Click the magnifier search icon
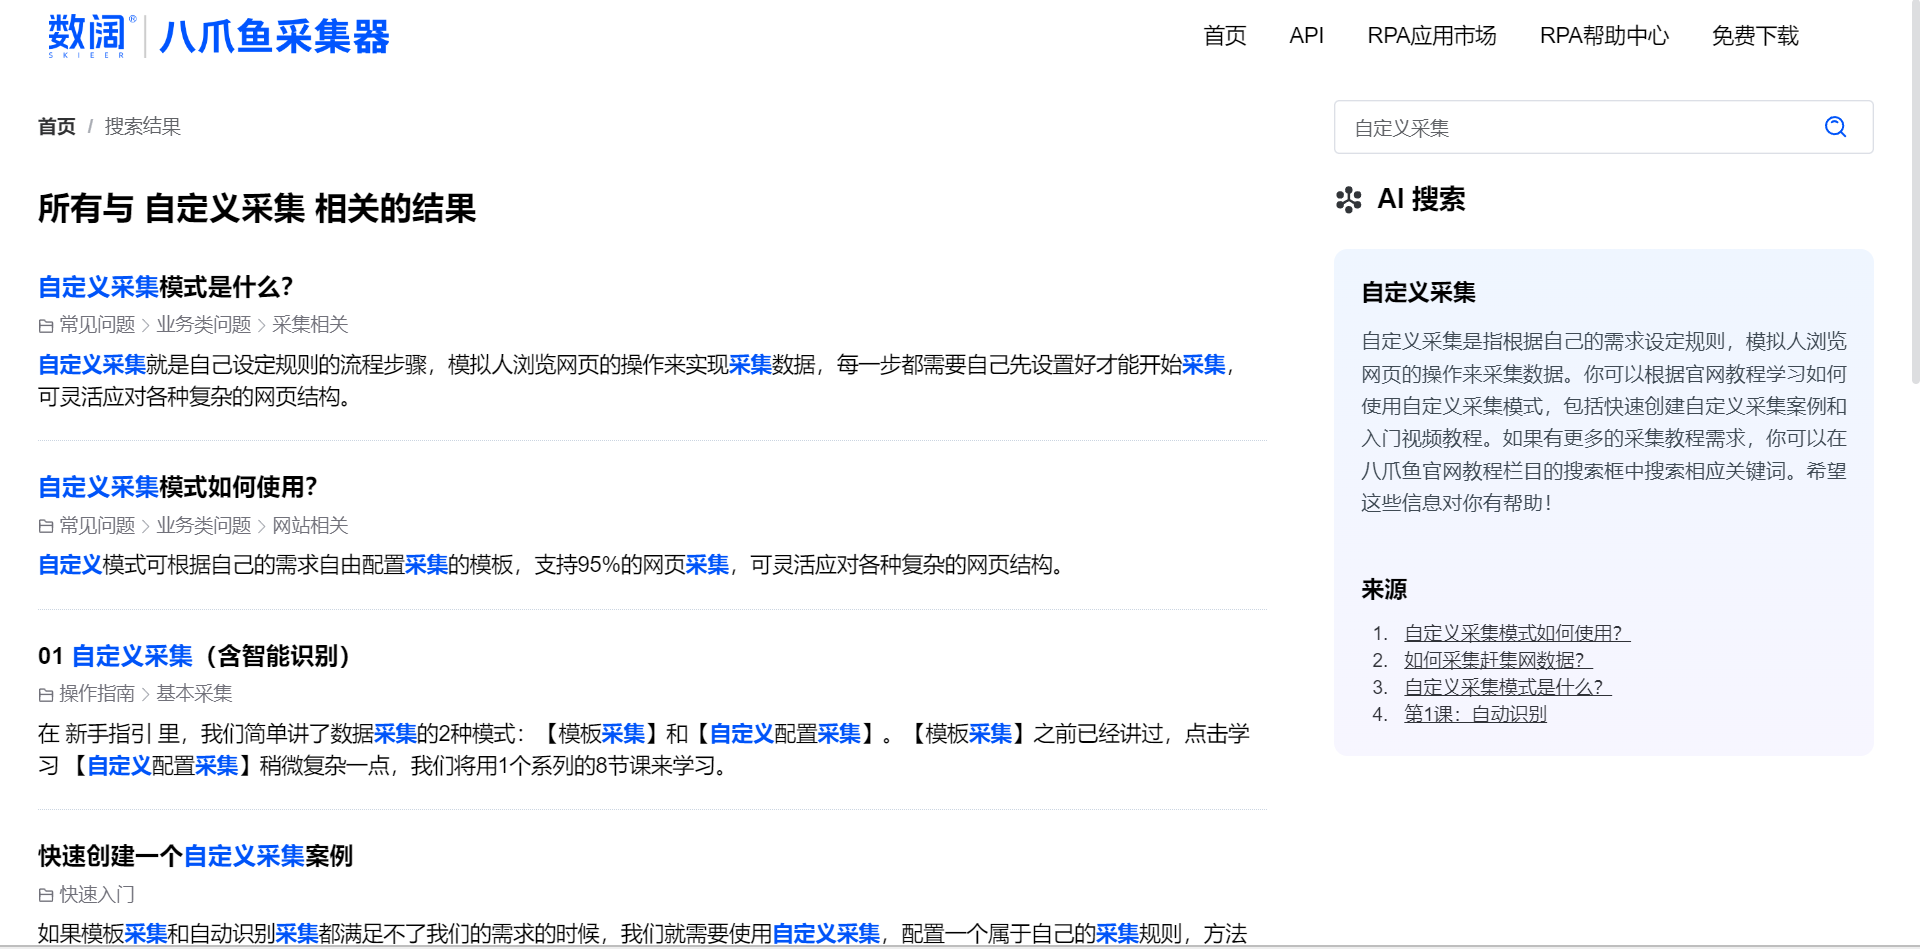This screenshot has width=1920, height=949. point(1835,127)
